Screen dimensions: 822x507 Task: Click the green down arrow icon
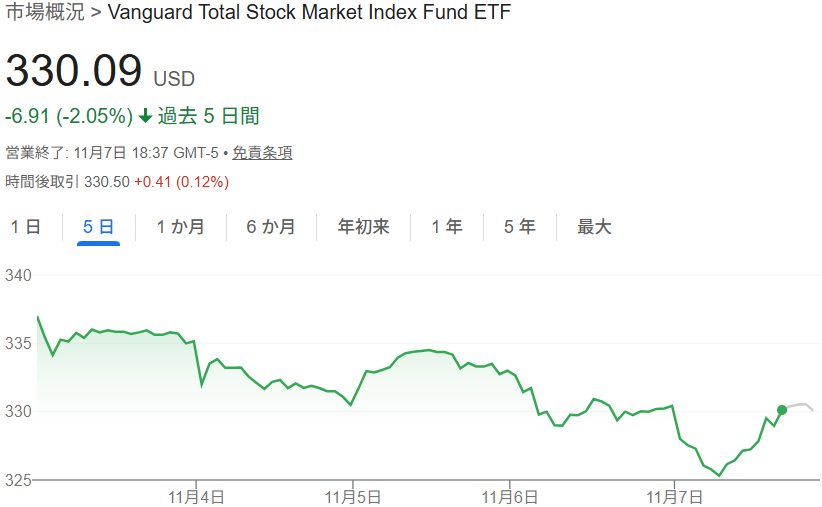[x=145, y=117]
